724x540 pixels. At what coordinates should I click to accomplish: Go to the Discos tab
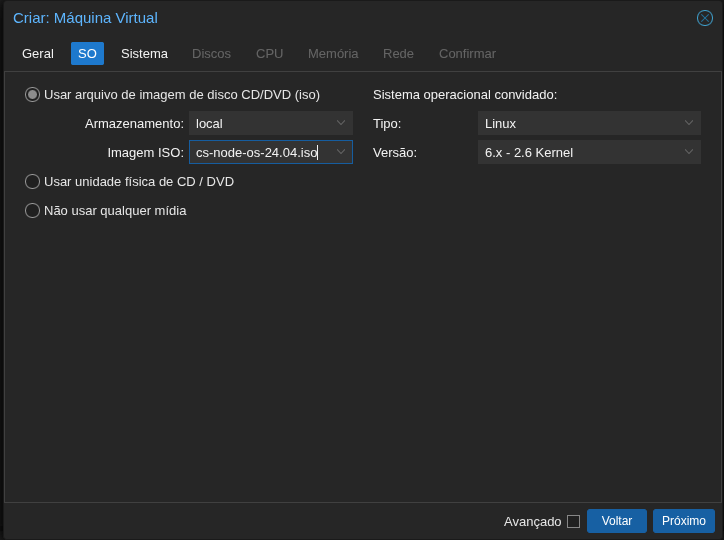[x=211, y=54]
